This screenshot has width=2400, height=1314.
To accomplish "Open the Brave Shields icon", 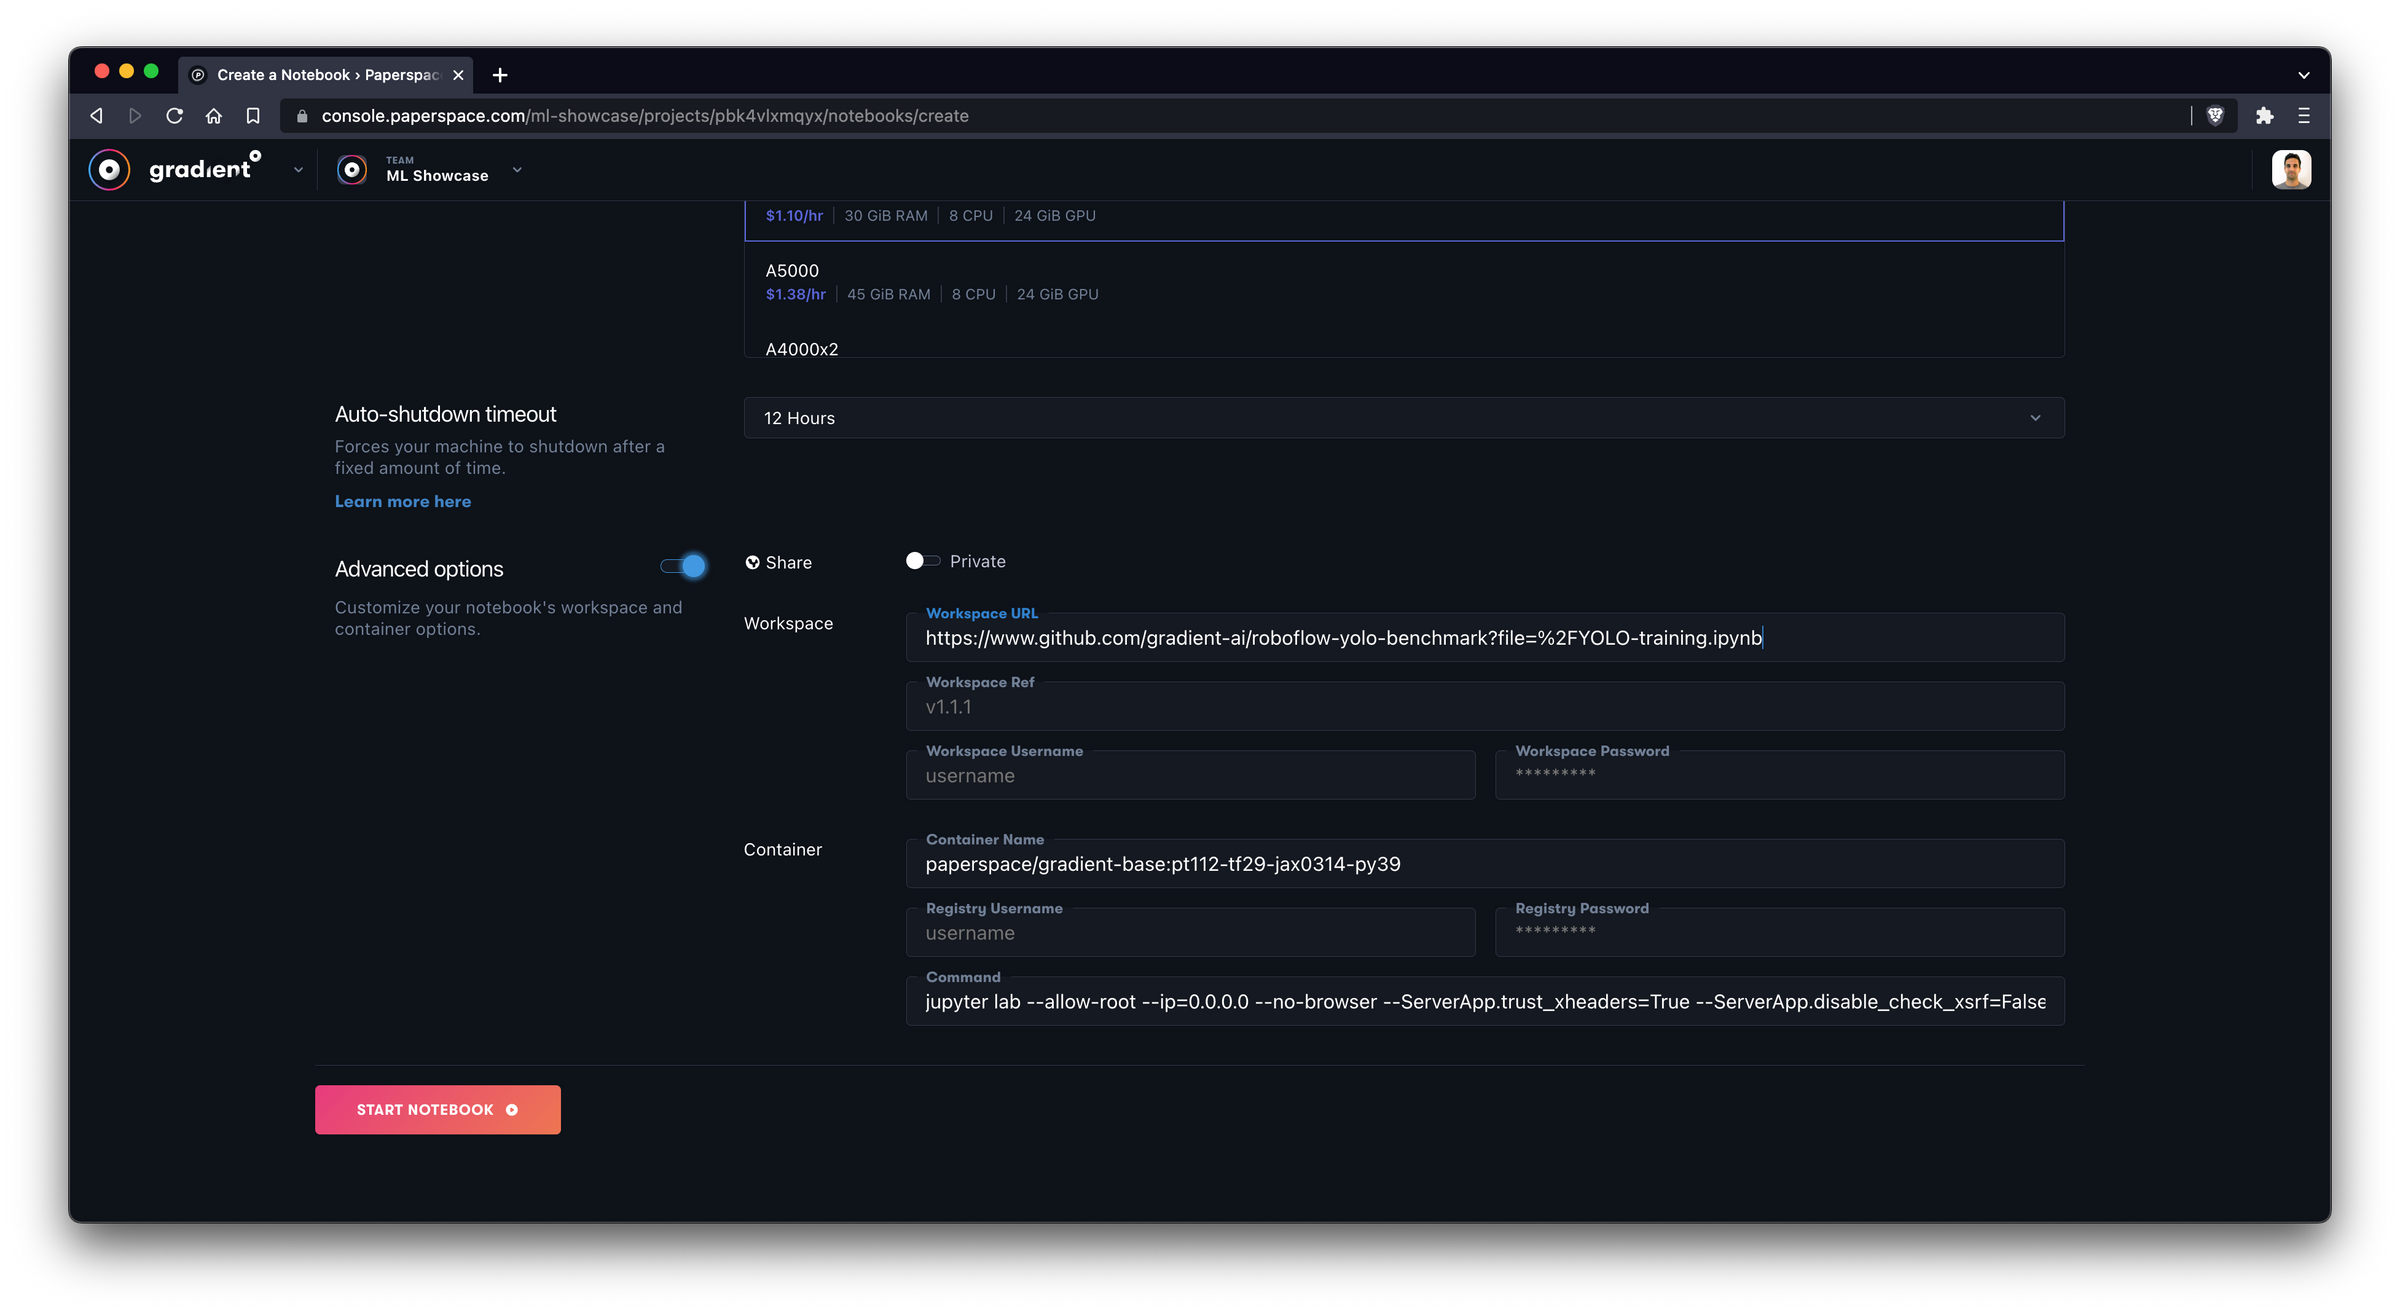I will point(2215,116).
